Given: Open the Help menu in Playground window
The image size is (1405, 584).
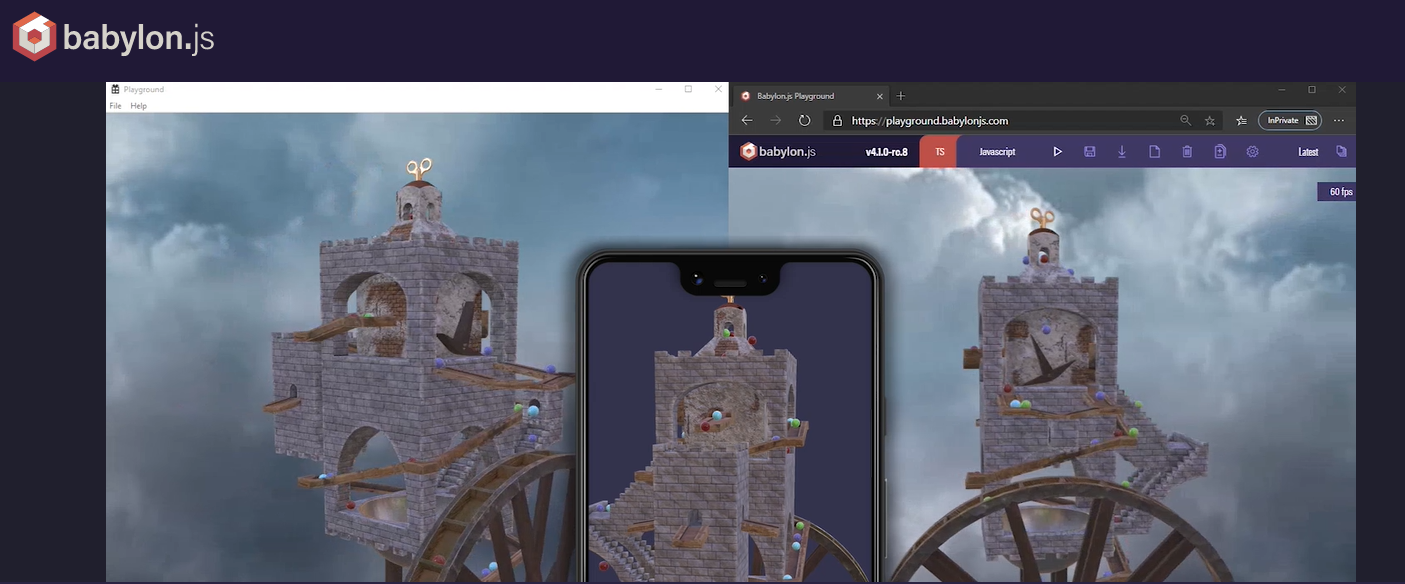Looking at the screenshot, I should tap(138, 106).
